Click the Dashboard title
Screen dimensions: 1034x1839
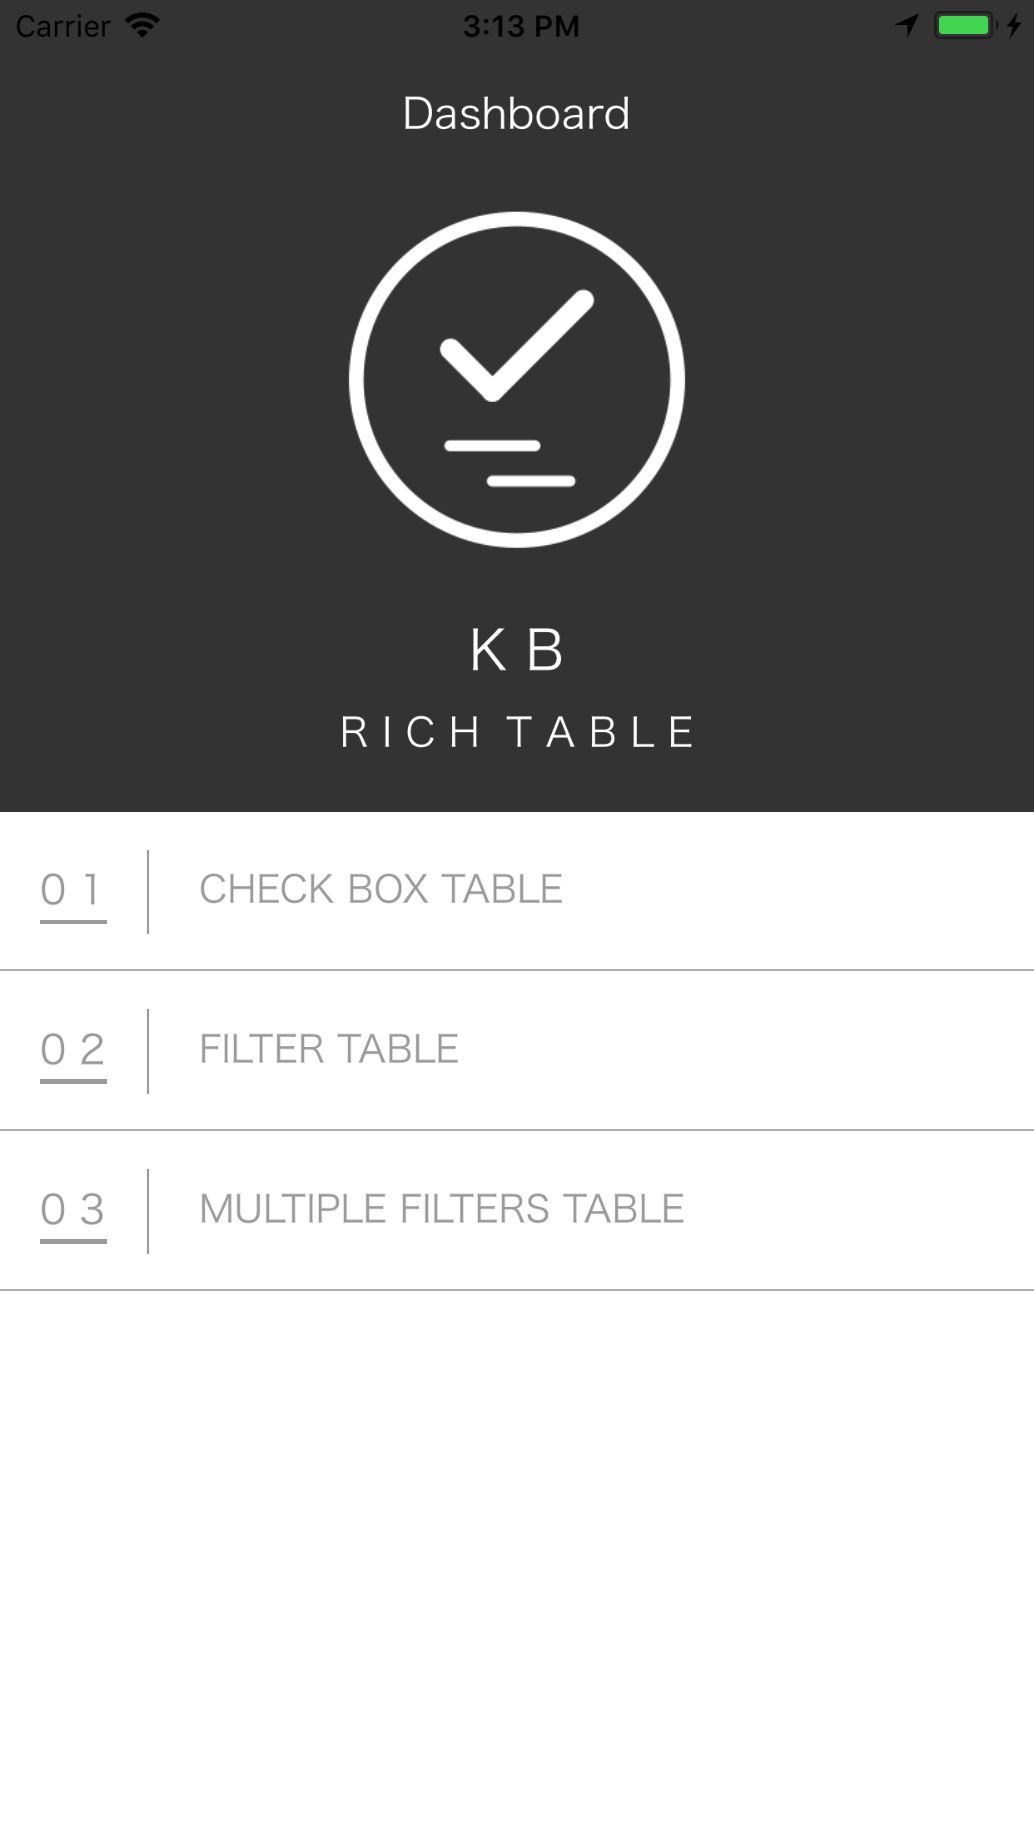point(516,113)
